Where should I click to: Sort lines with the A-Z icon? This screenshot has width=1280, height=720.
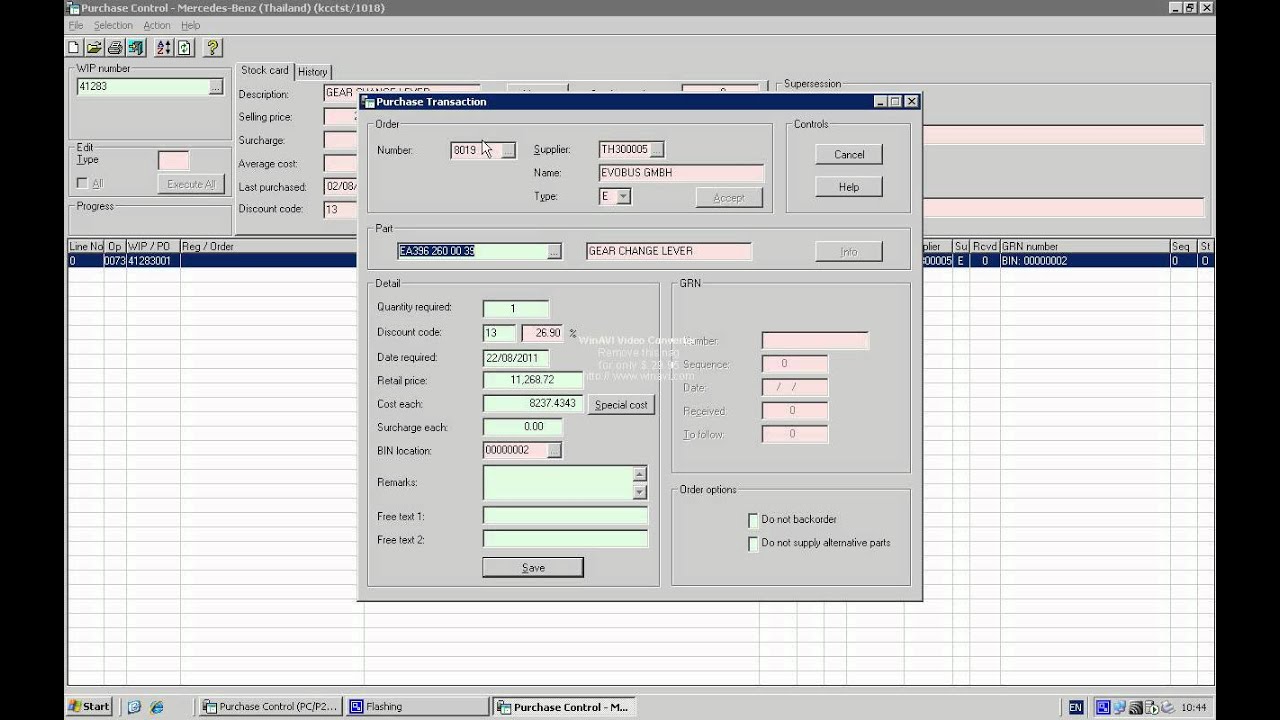coord(164,47)
